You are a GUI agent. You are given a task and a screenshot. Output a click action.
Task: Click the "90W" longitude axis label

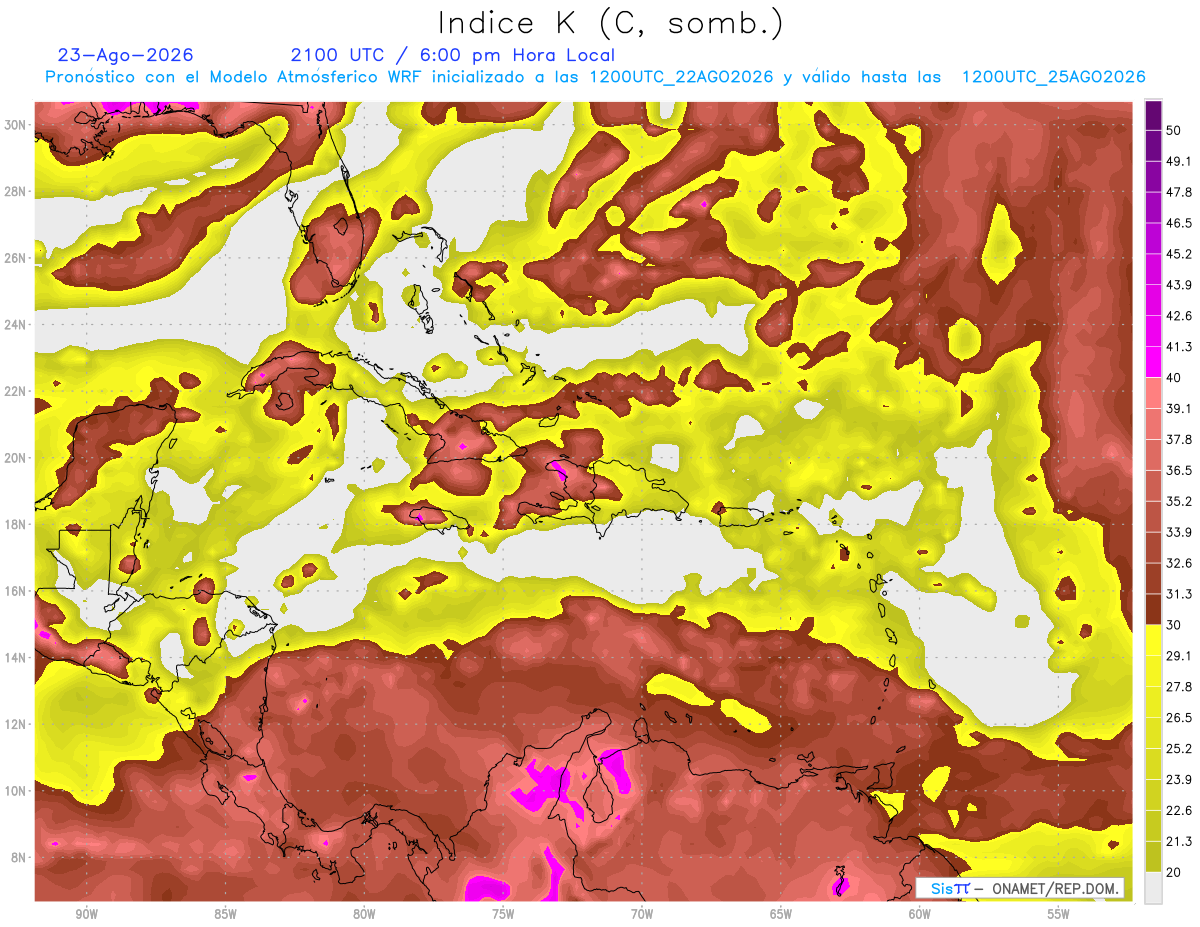[86, 914]
